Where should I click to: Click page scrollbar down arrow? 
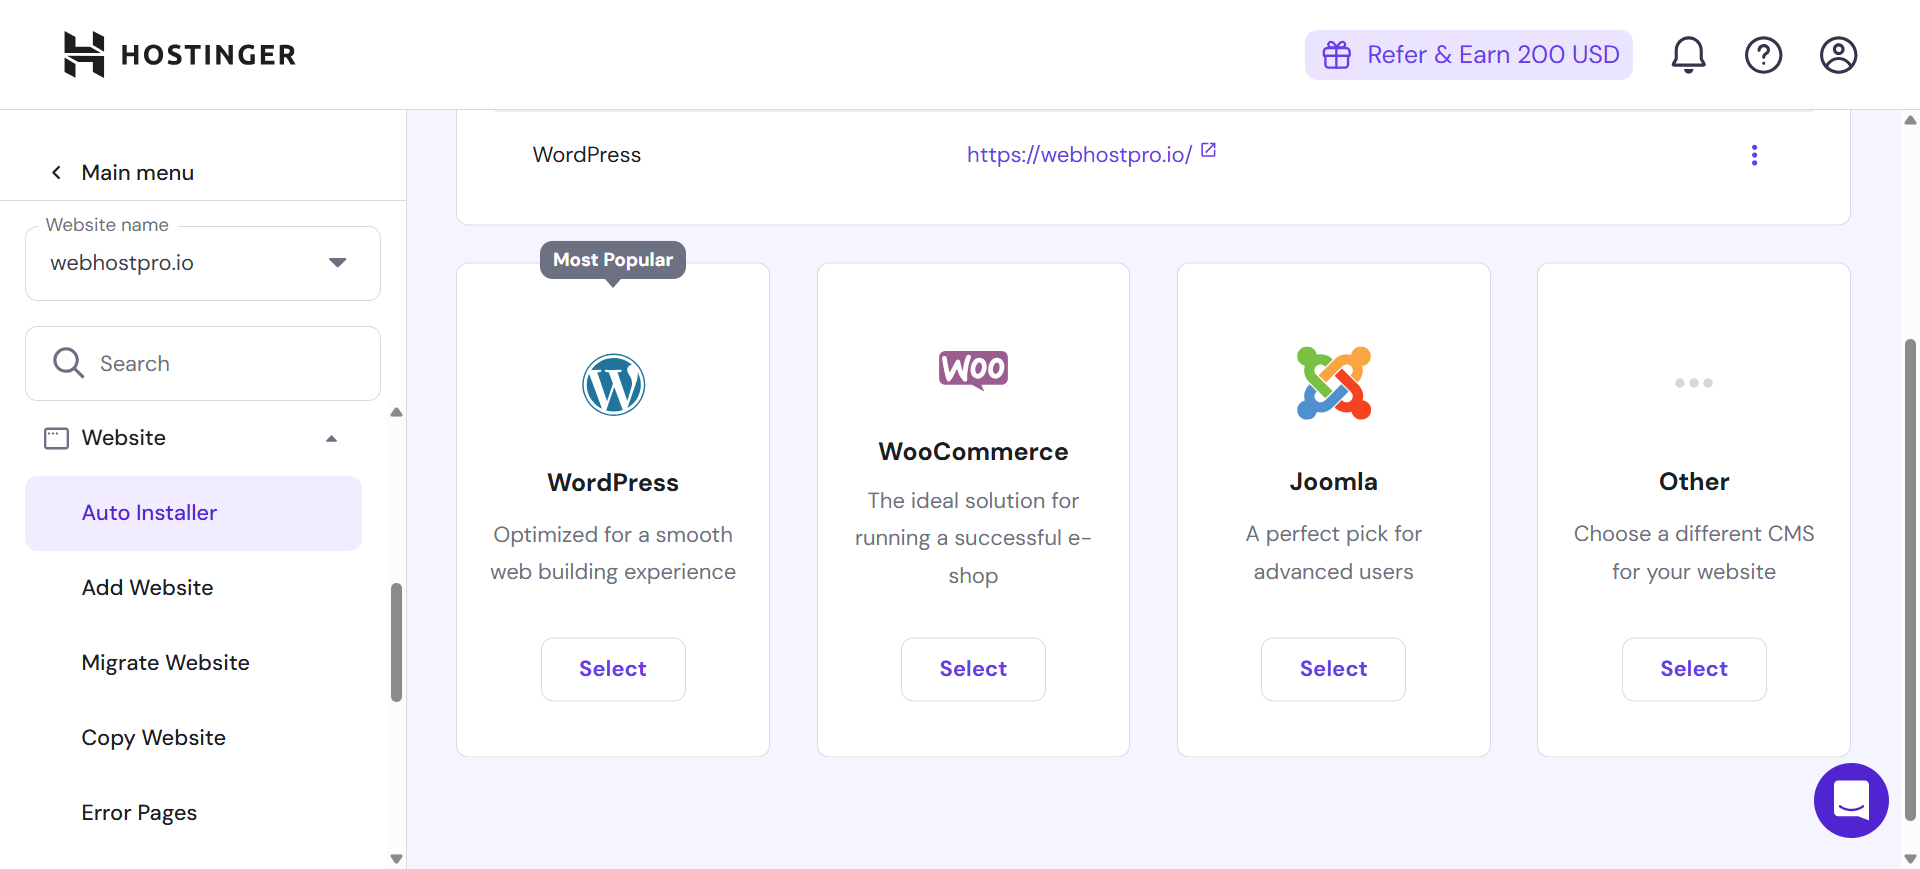(x=1910, y=858)
